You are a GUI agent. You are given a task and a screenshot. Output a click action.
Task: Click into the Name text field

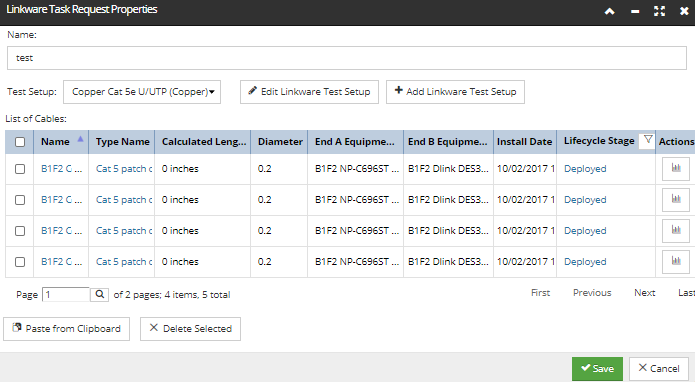pos(347,58)
